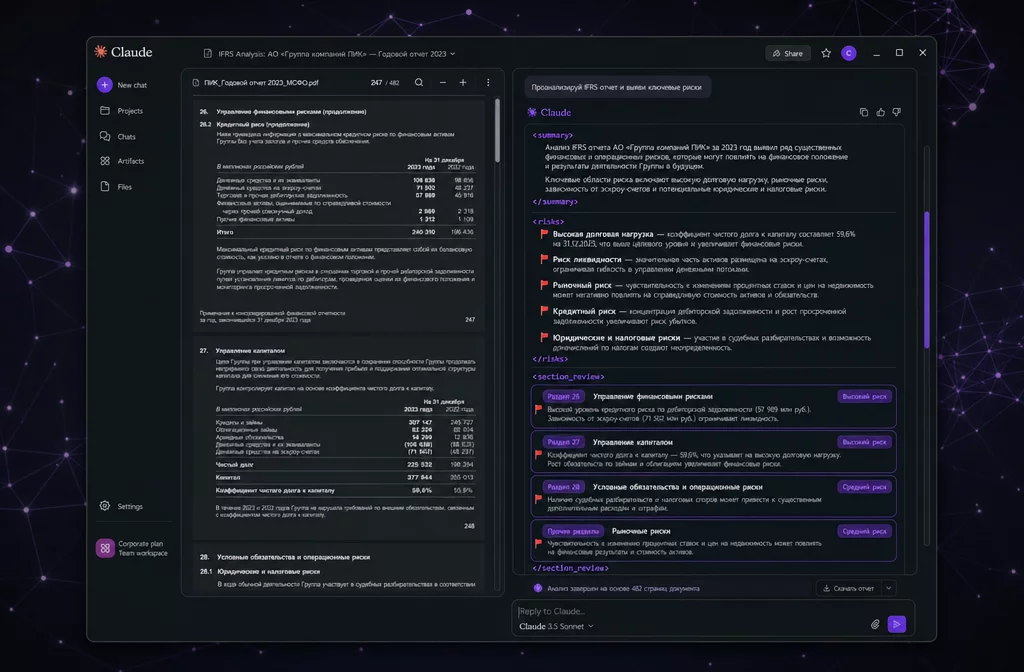
Task: Start a new chat with the plus icon
Action: [104, 85]
